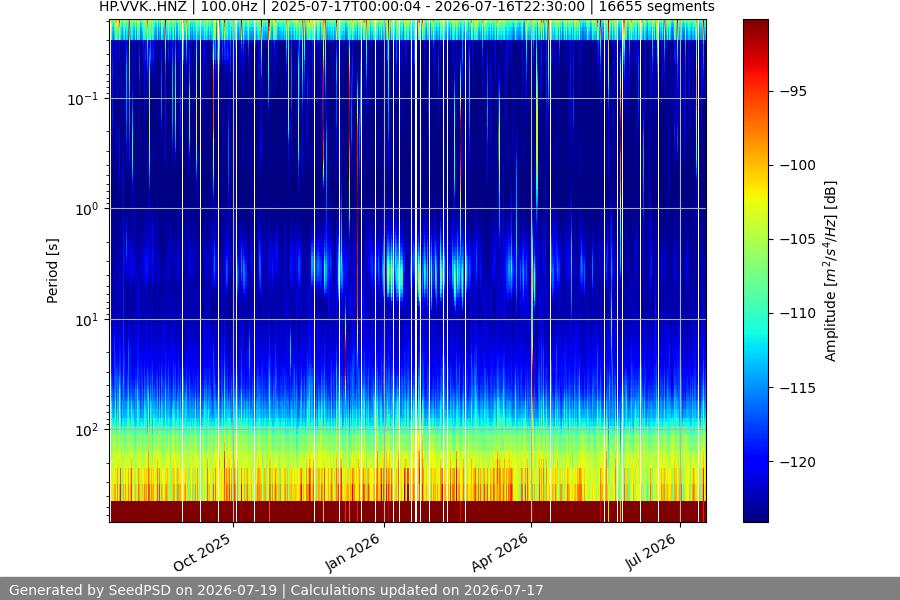Click the 'Period [s]' y-axis label
The image size is (900, 600).
click(x=52, y=271)
